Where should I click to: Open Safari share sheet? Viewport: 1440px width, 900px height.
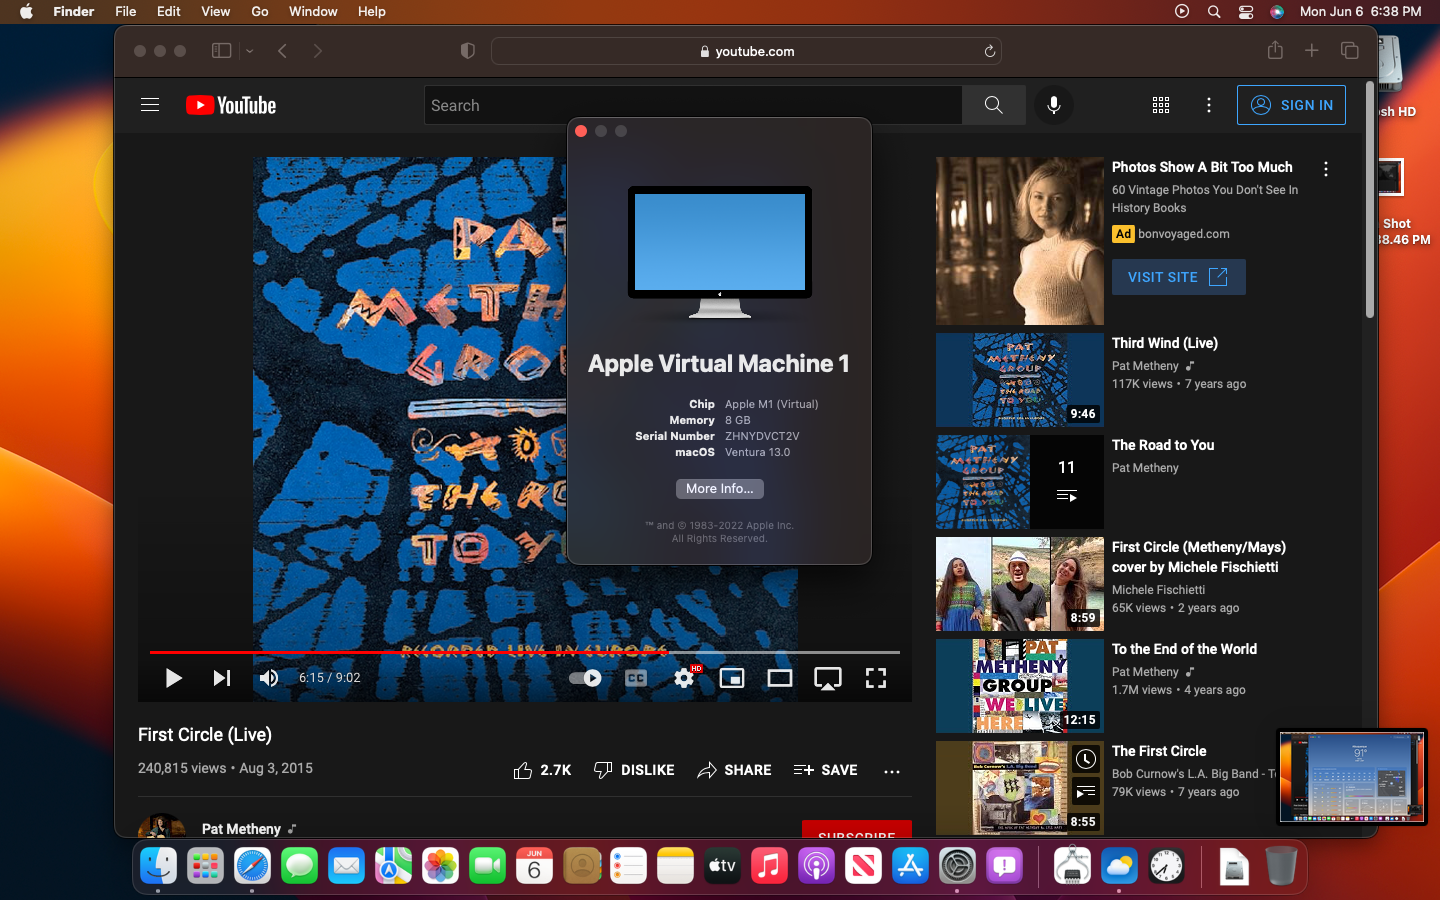(1275, 50)
